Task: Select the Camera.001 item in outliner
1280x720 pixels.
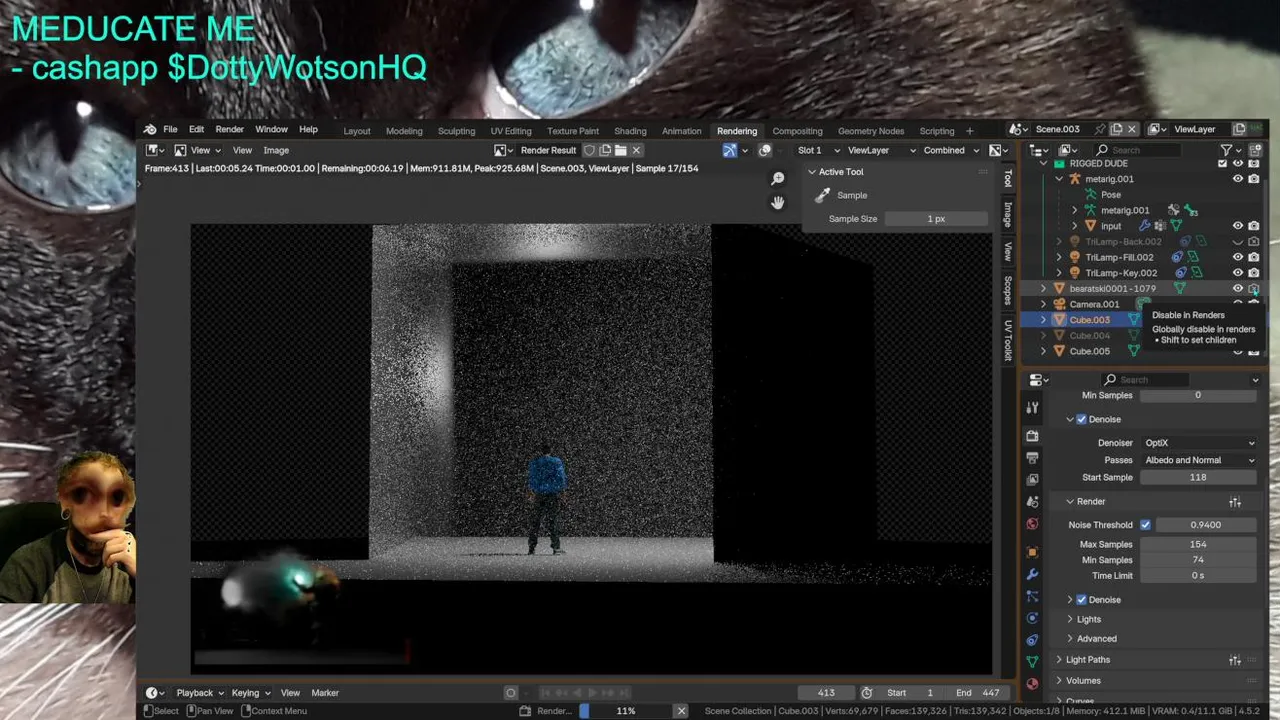Action: (1094, 304)
